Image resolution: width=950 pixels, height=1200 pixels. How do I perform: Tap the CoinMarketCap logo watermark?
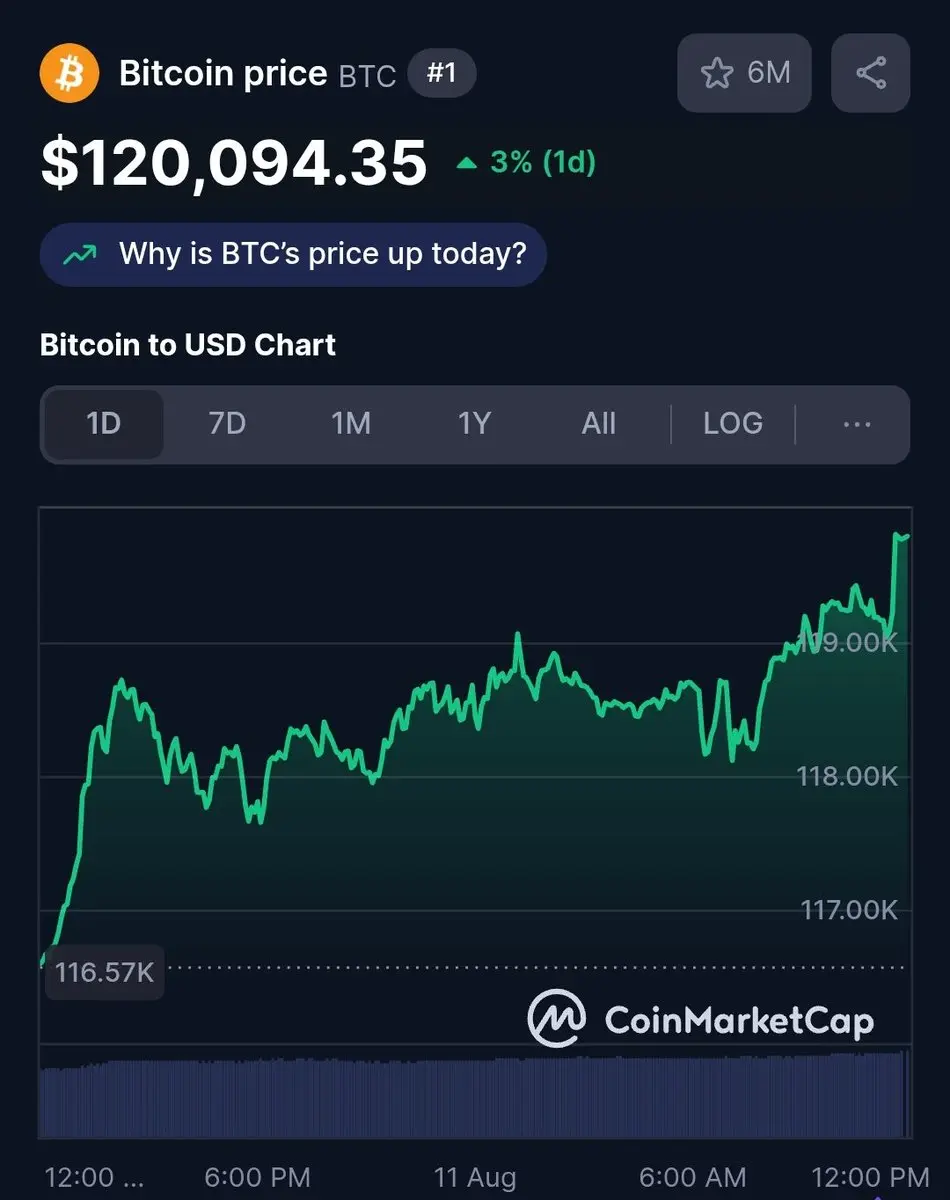point(701,1019)
